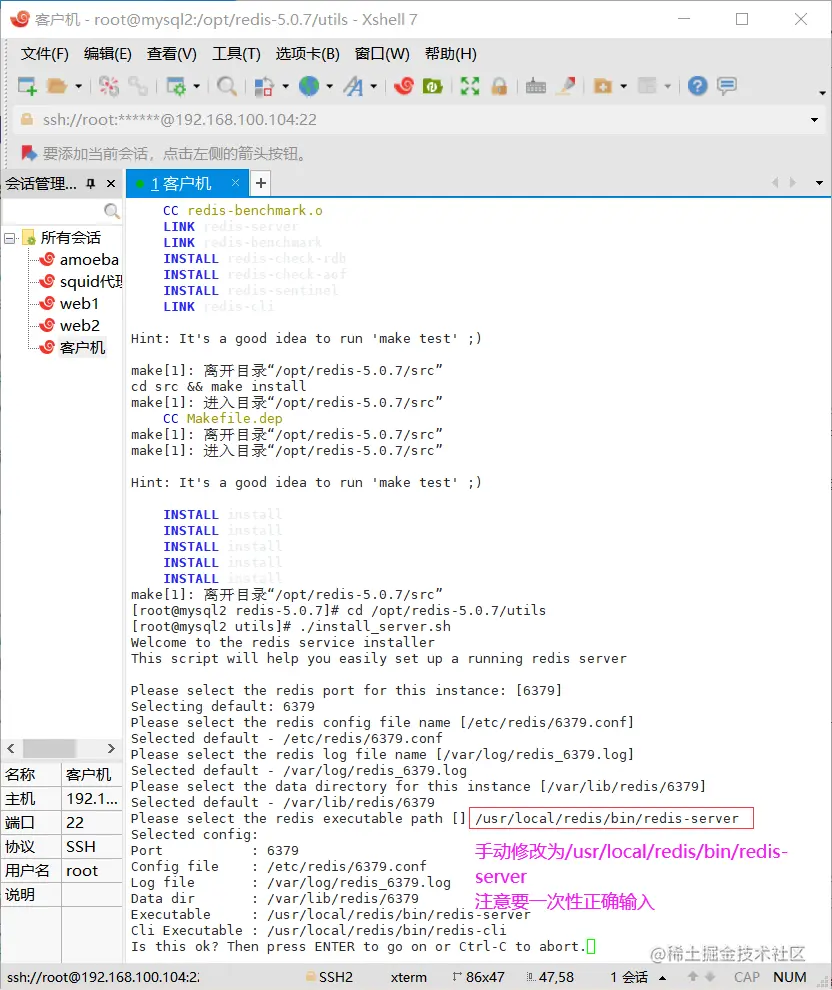Select the 所有会话 folder
Screen dimensions: 832x990
70,237
